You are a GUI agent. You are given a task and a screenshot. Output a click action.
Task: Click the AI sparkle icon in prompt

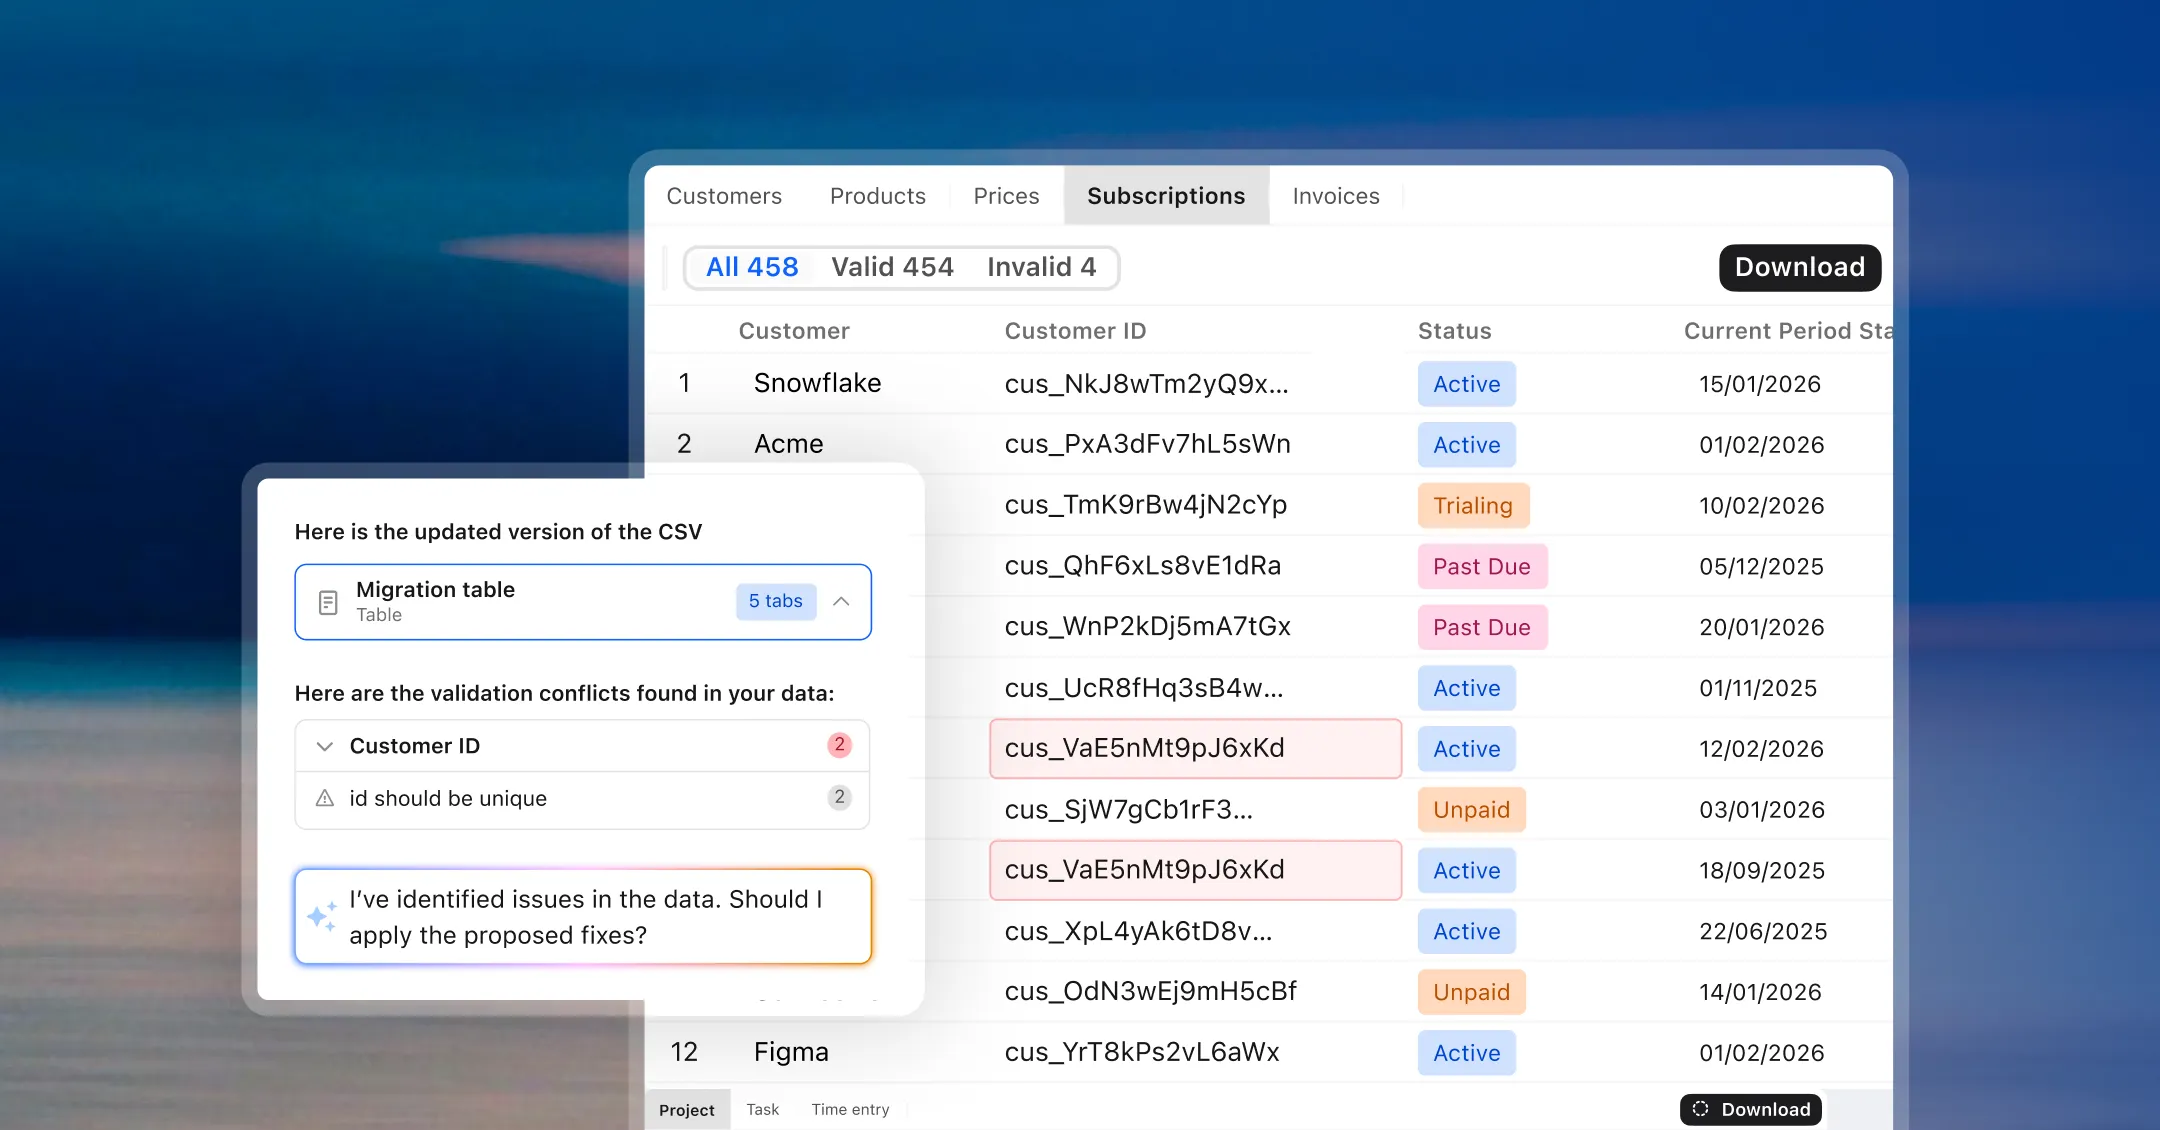tap(322, 916)
